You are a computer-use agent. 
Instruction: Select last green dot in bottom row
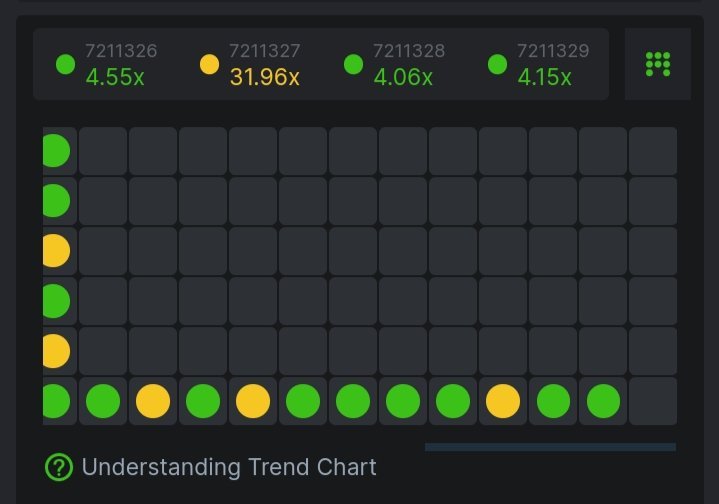[x=603, y=401]
